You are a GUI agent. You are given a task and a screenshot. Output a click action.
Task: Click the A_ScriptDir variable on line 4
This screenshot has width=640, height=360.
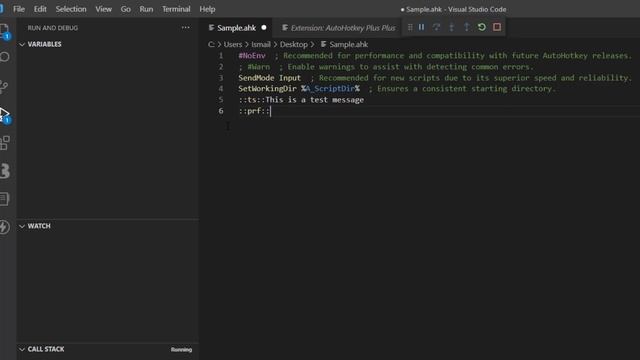coord(330,89)
